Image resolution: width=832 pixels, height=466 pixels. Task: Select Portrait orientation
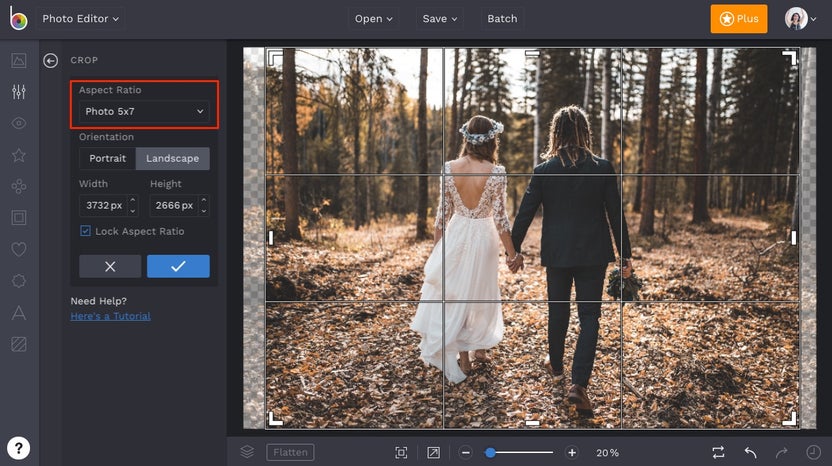(107, 158)
